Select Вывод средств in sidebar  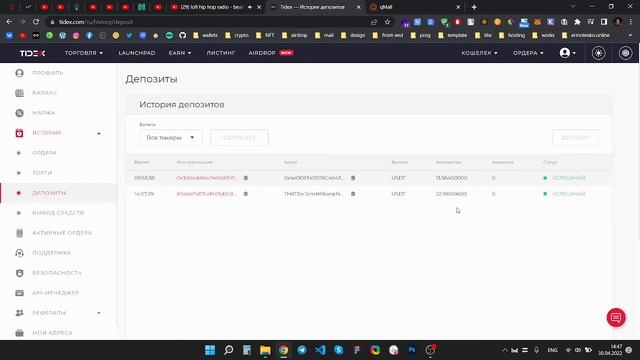58,213
